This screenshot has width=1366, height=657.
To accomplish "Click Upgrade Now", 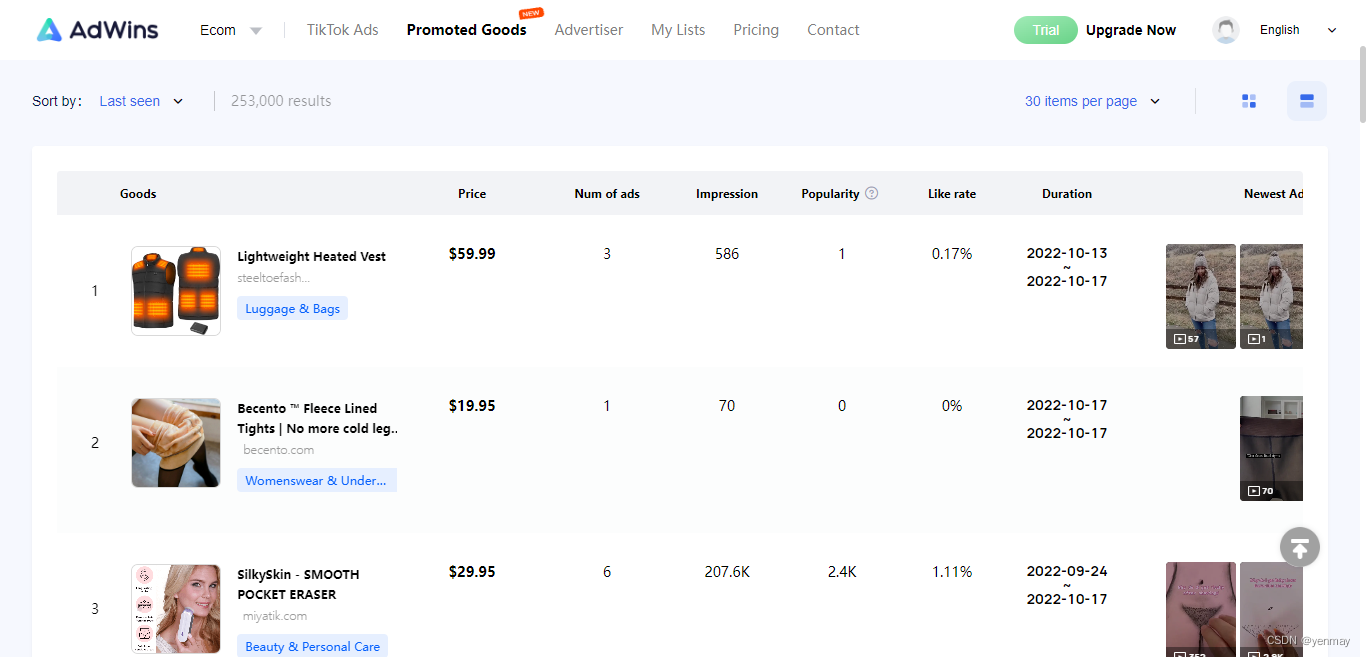I will point(1131,30).
